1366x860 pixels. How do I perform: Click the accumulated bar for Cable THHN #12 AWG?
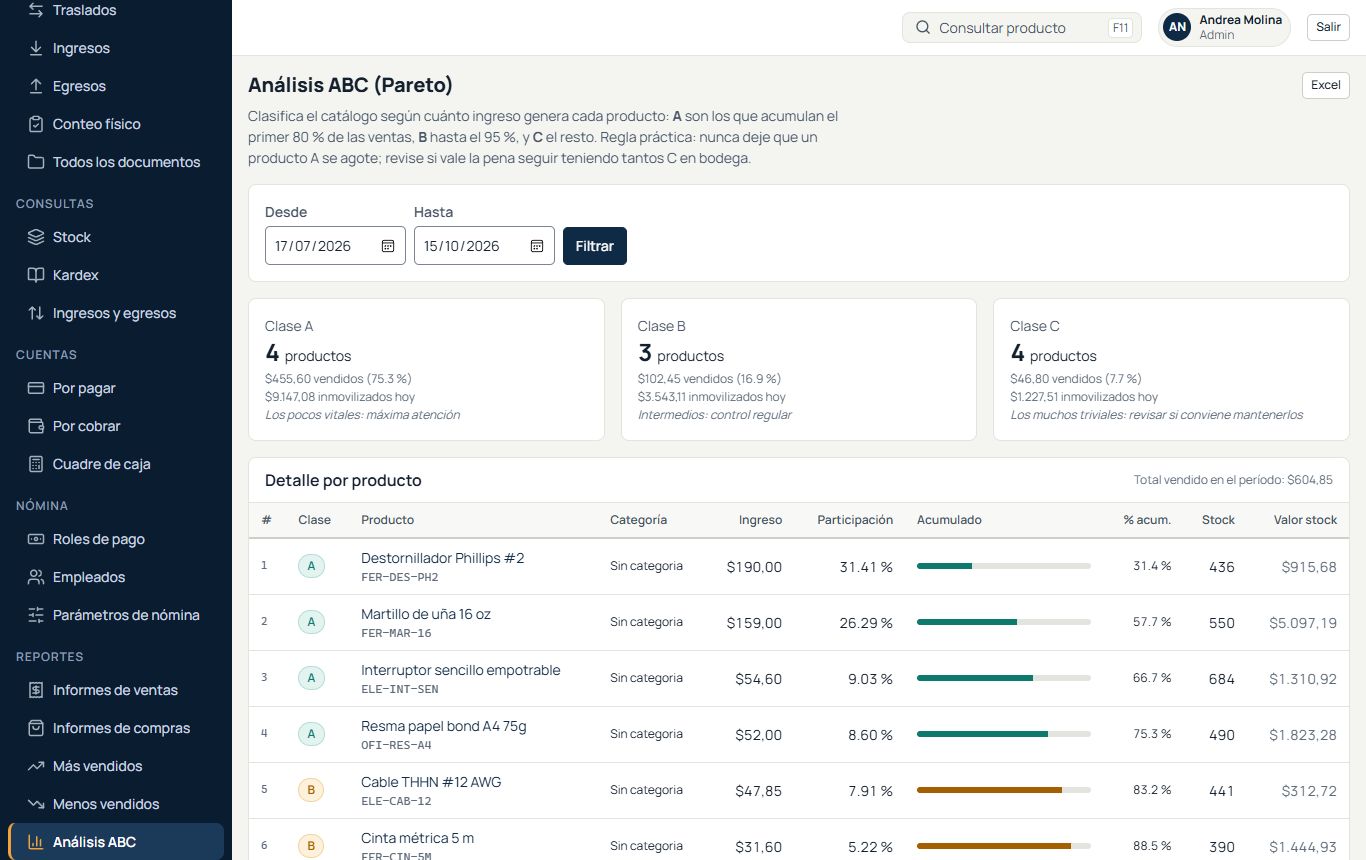[1003, 790]
